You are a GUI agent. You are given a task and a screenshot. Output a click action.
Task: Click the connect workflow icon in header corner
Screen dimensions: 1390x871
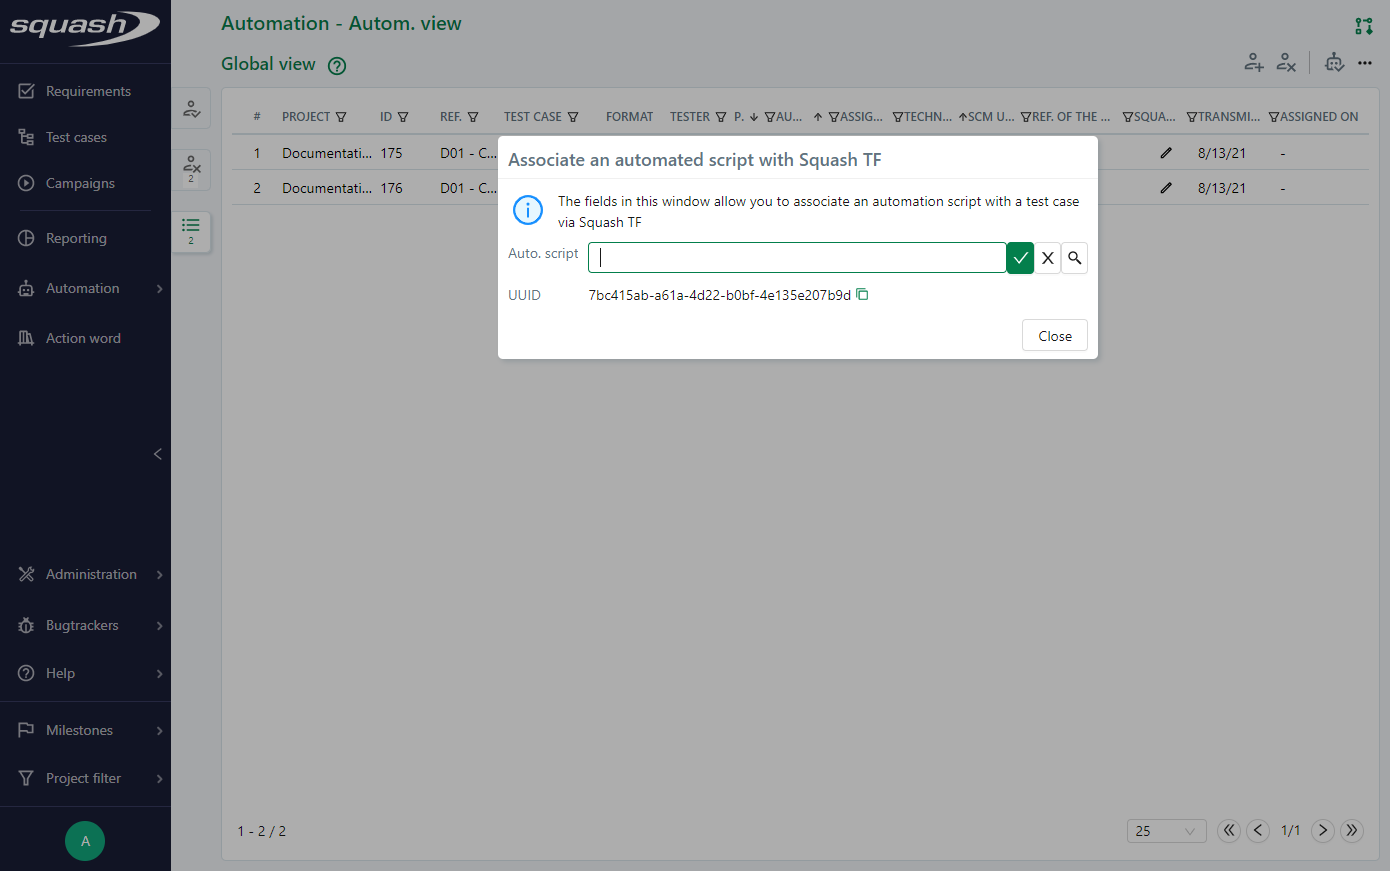click(x=1364, y=26)
